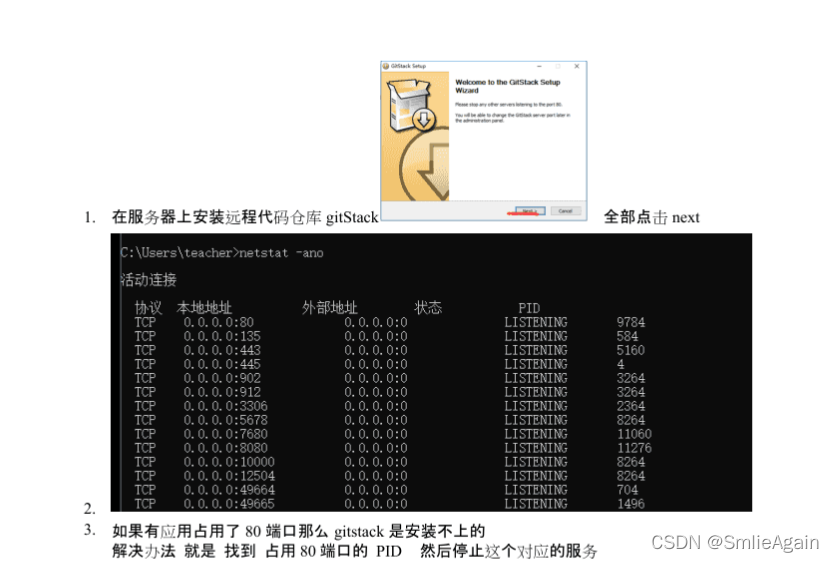Click PID value 11060
This screenshot has height=562, width=834.
(635, 434)
